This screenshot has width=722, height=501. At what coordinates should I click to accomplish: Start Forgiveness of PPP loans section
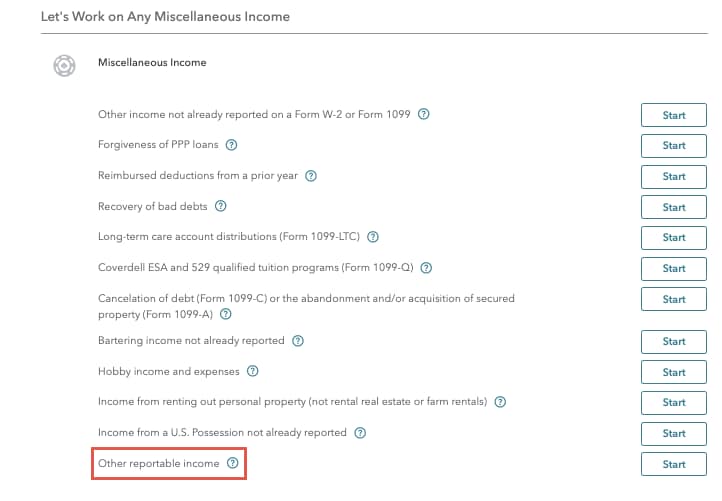674,146
